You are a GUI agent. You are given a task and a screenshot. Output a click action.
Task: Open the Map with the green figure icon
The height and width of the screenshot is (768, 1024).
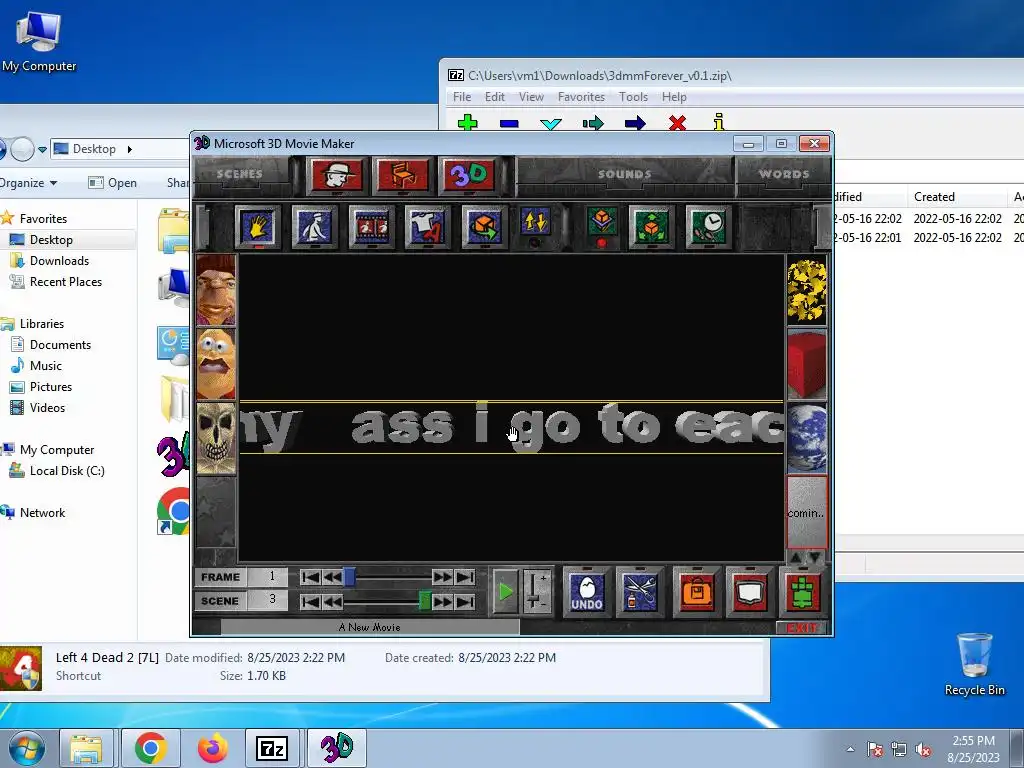point(804,592)
